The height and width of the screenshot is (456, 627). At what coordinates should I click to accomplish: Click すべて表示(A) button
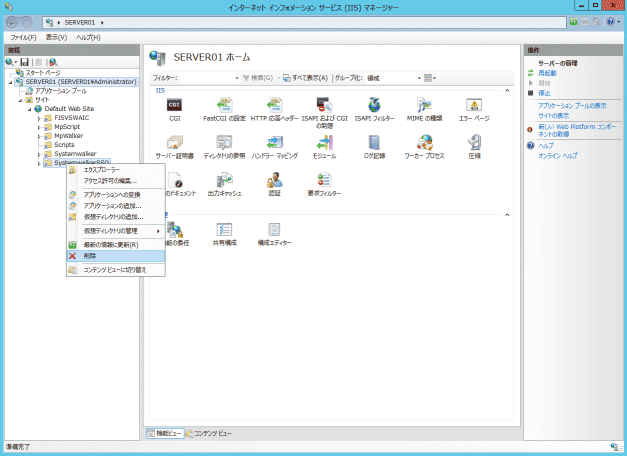point(306,78)
